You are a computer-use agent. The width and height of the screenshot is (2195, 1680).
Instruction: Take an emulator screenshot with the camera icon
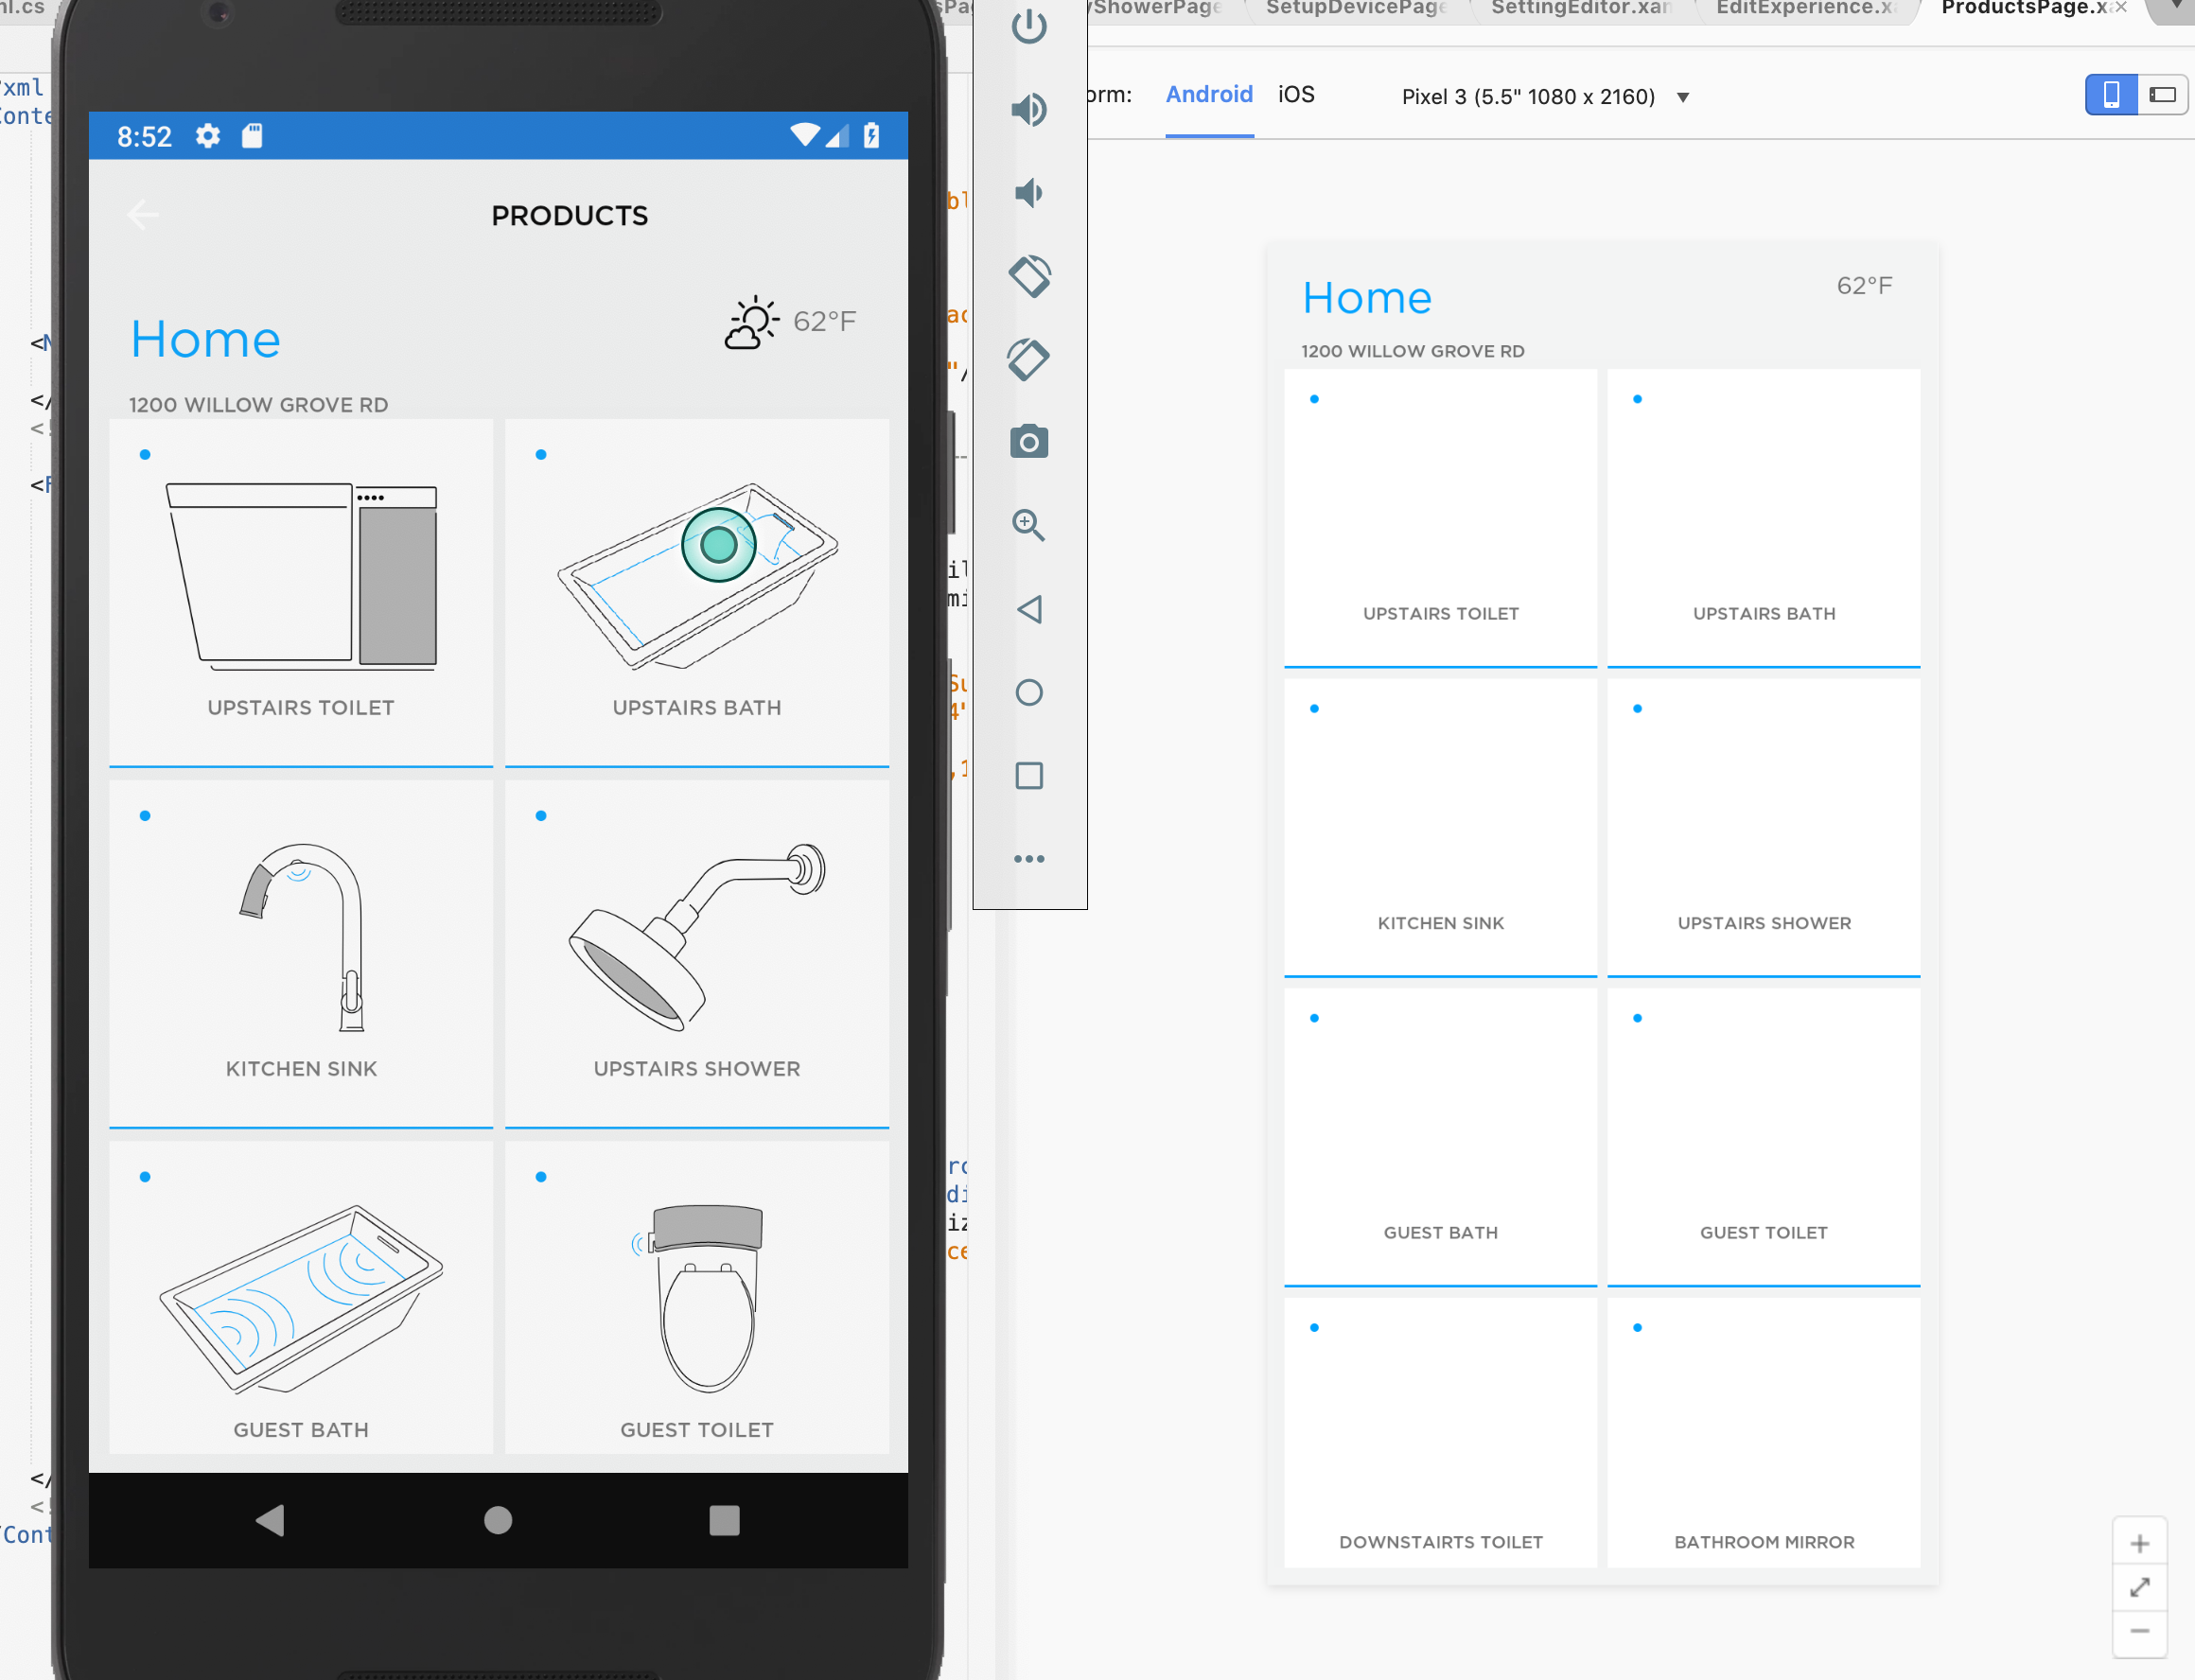click(x=1029, y=441)
